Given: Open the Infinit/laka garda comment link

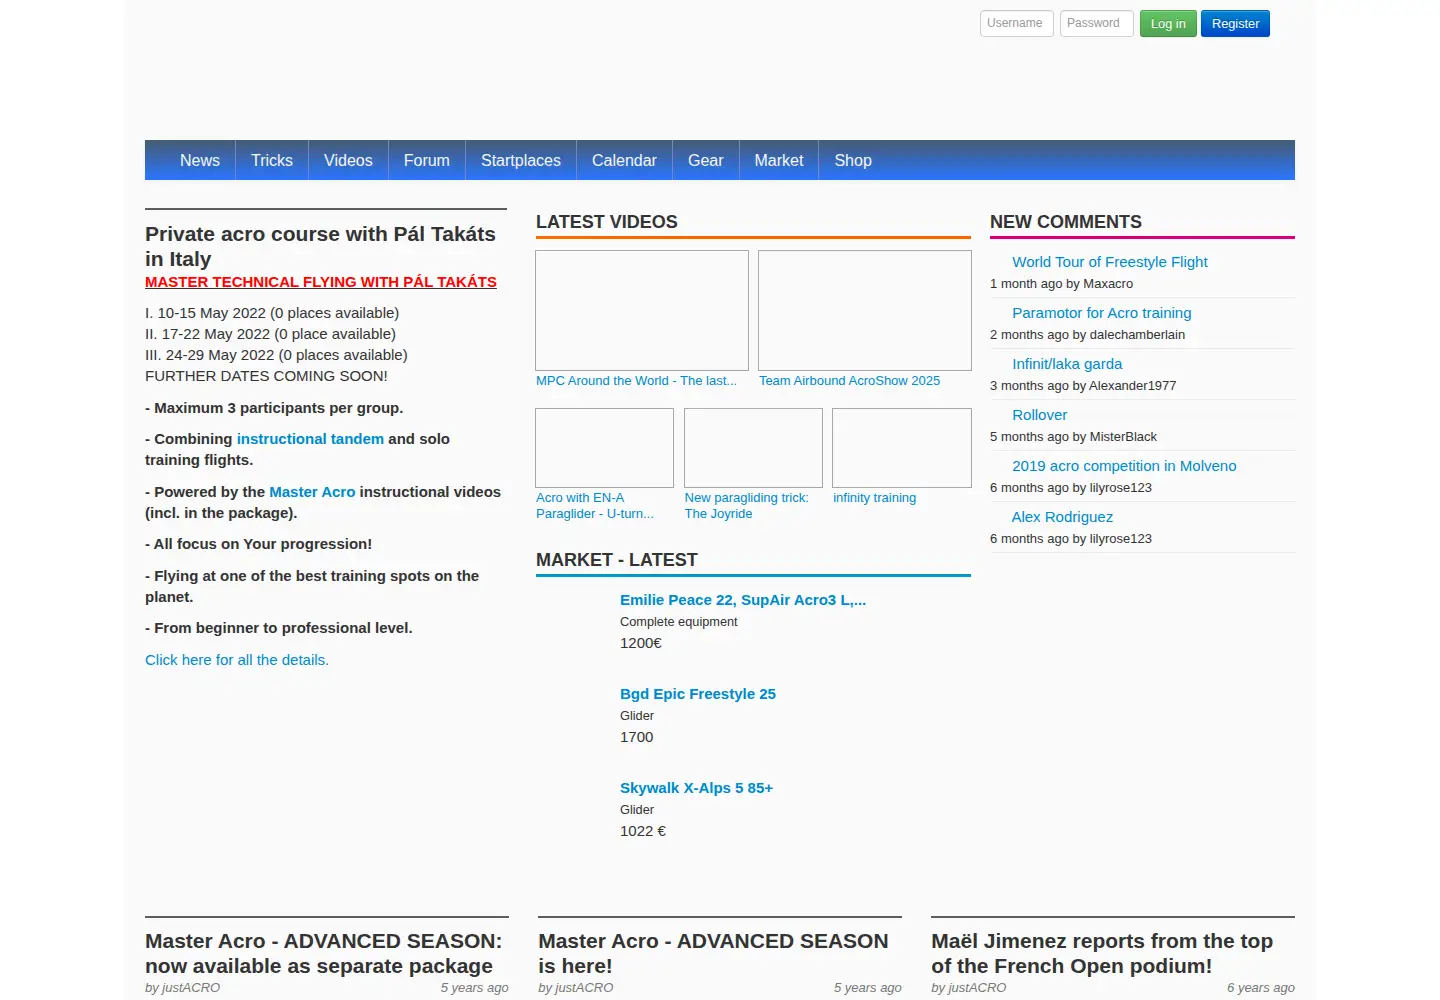Looking at the screenshot, I should click(x=1067, y=364).
